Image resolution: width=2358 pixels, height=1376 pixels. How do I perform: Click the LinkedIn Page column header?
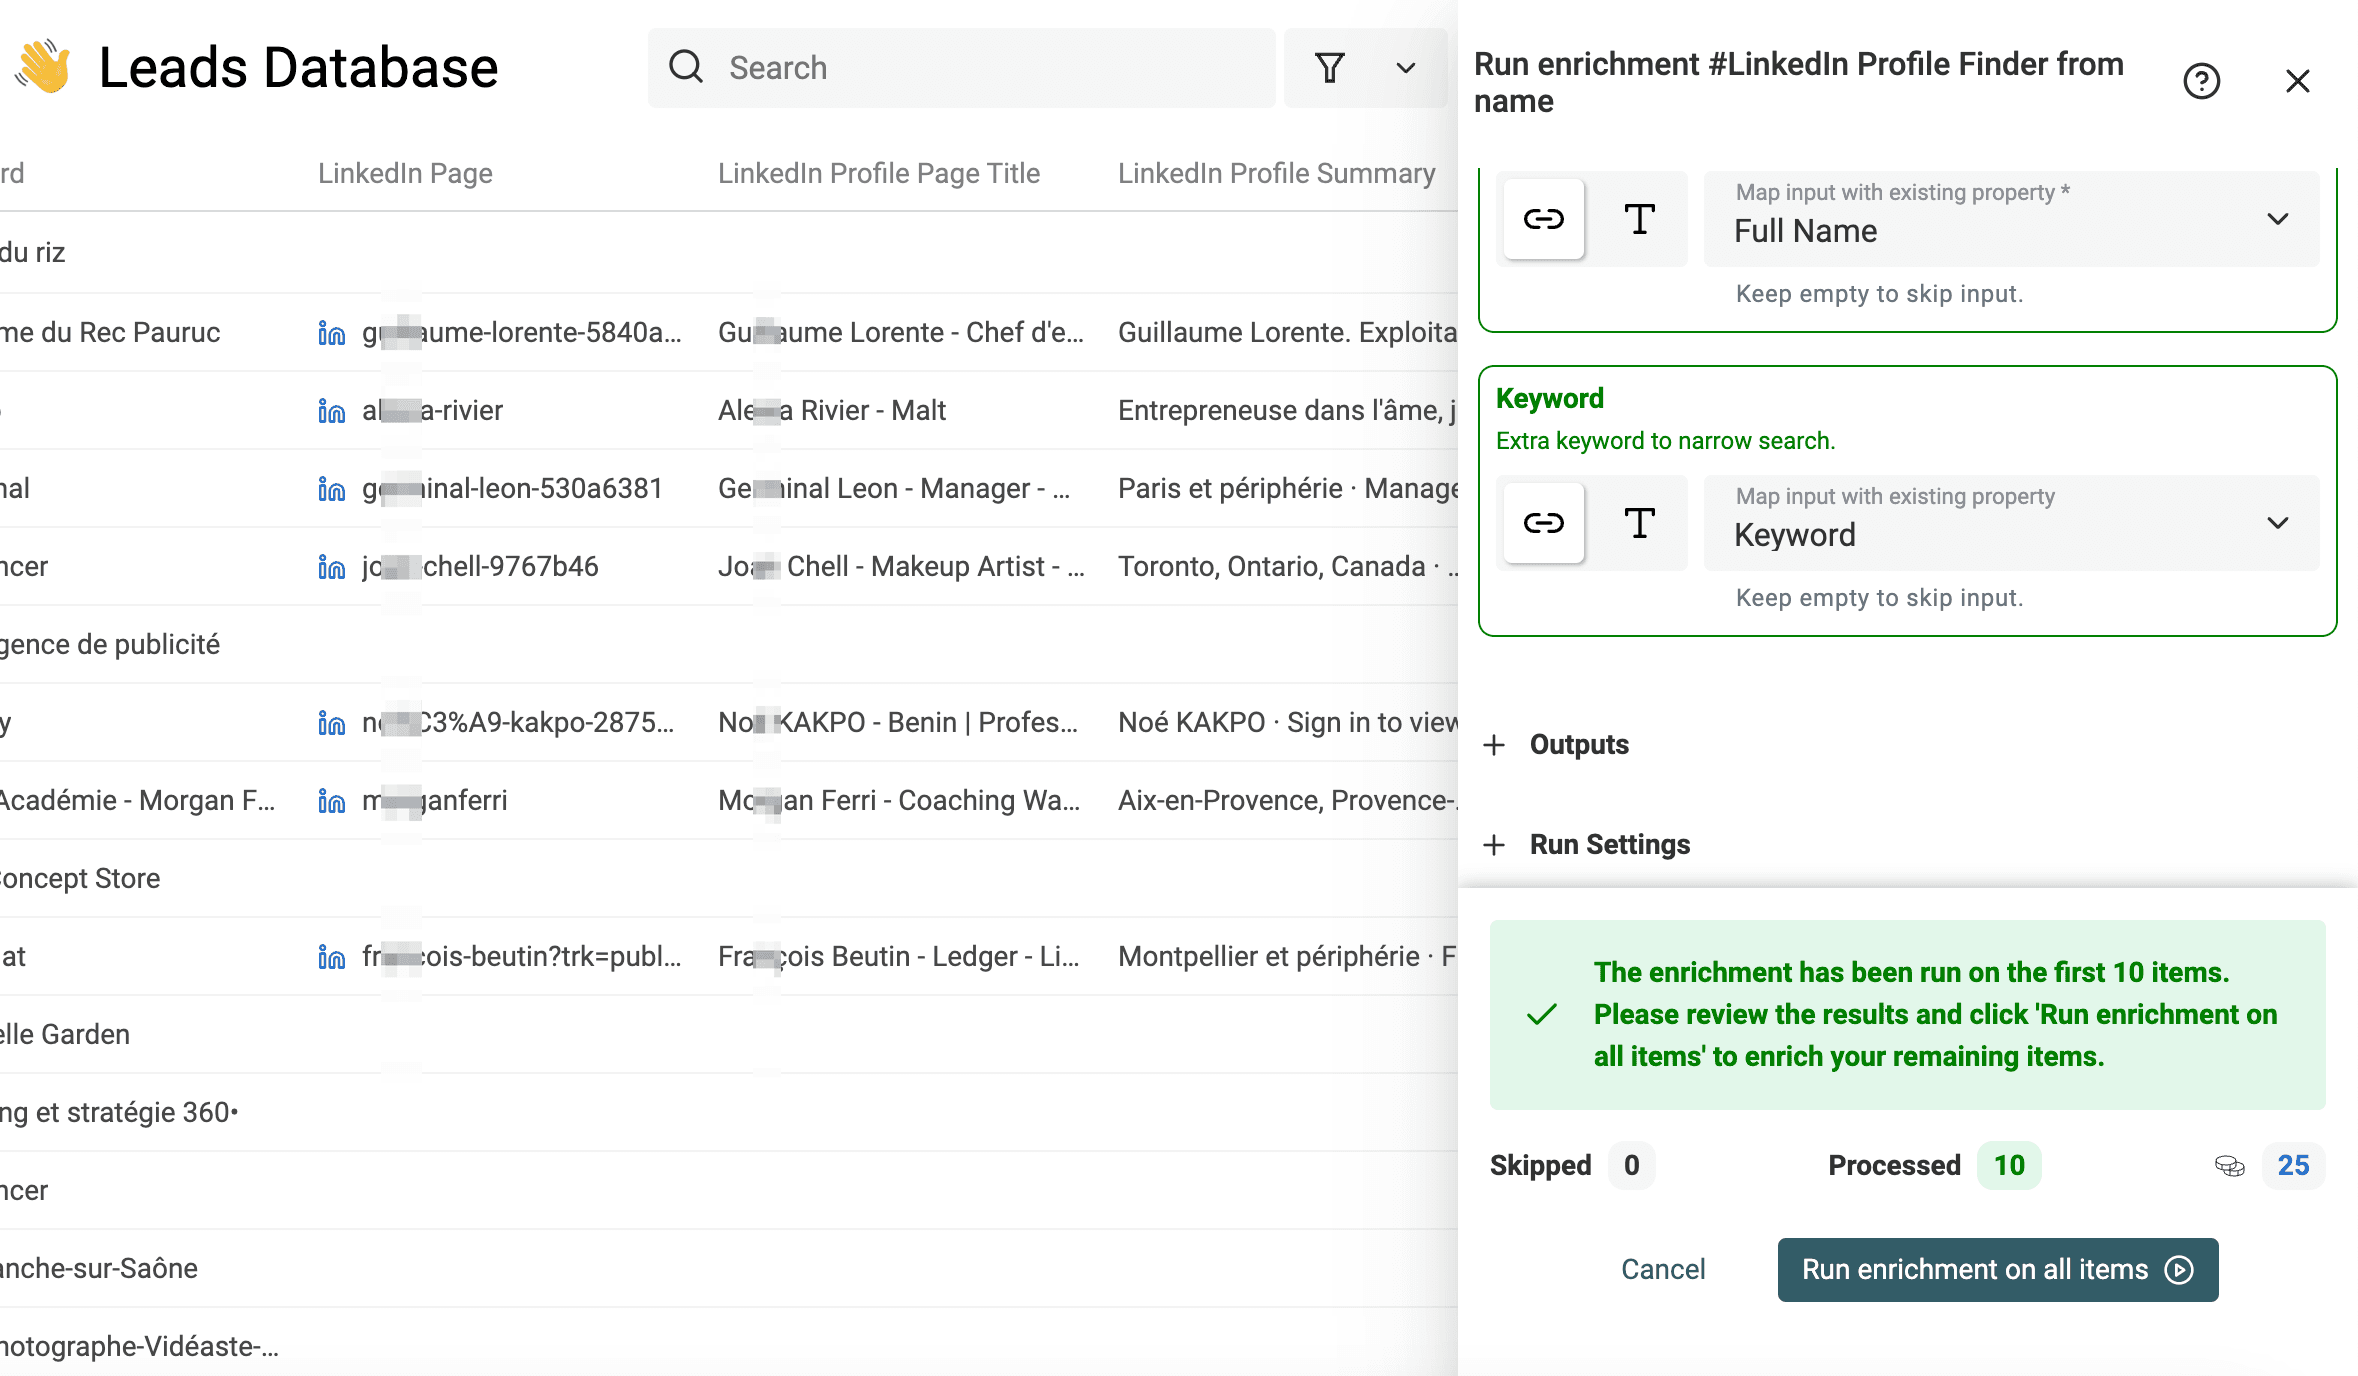[405, 173]
